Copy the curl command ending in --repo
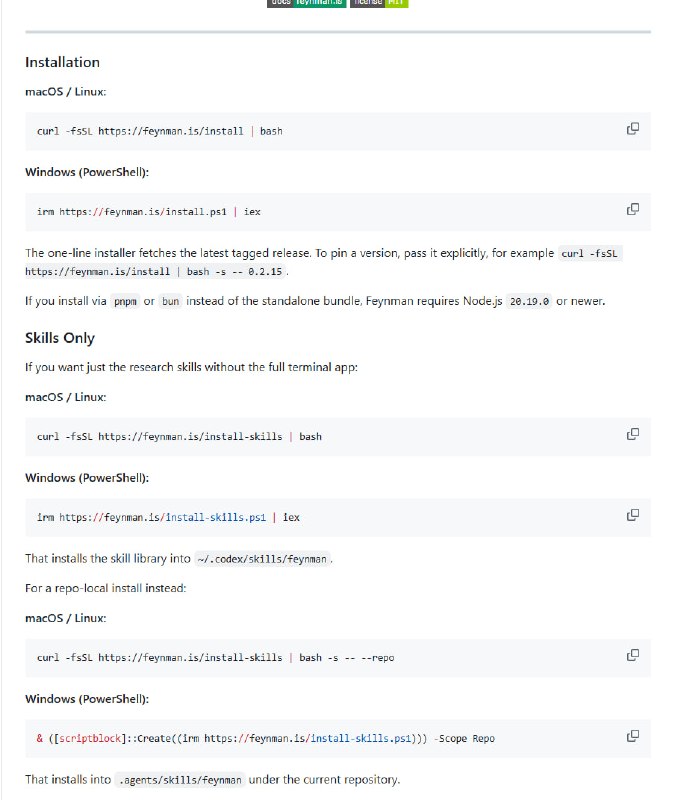The height and width of the screenshot is (800, 675). [632, 655]
